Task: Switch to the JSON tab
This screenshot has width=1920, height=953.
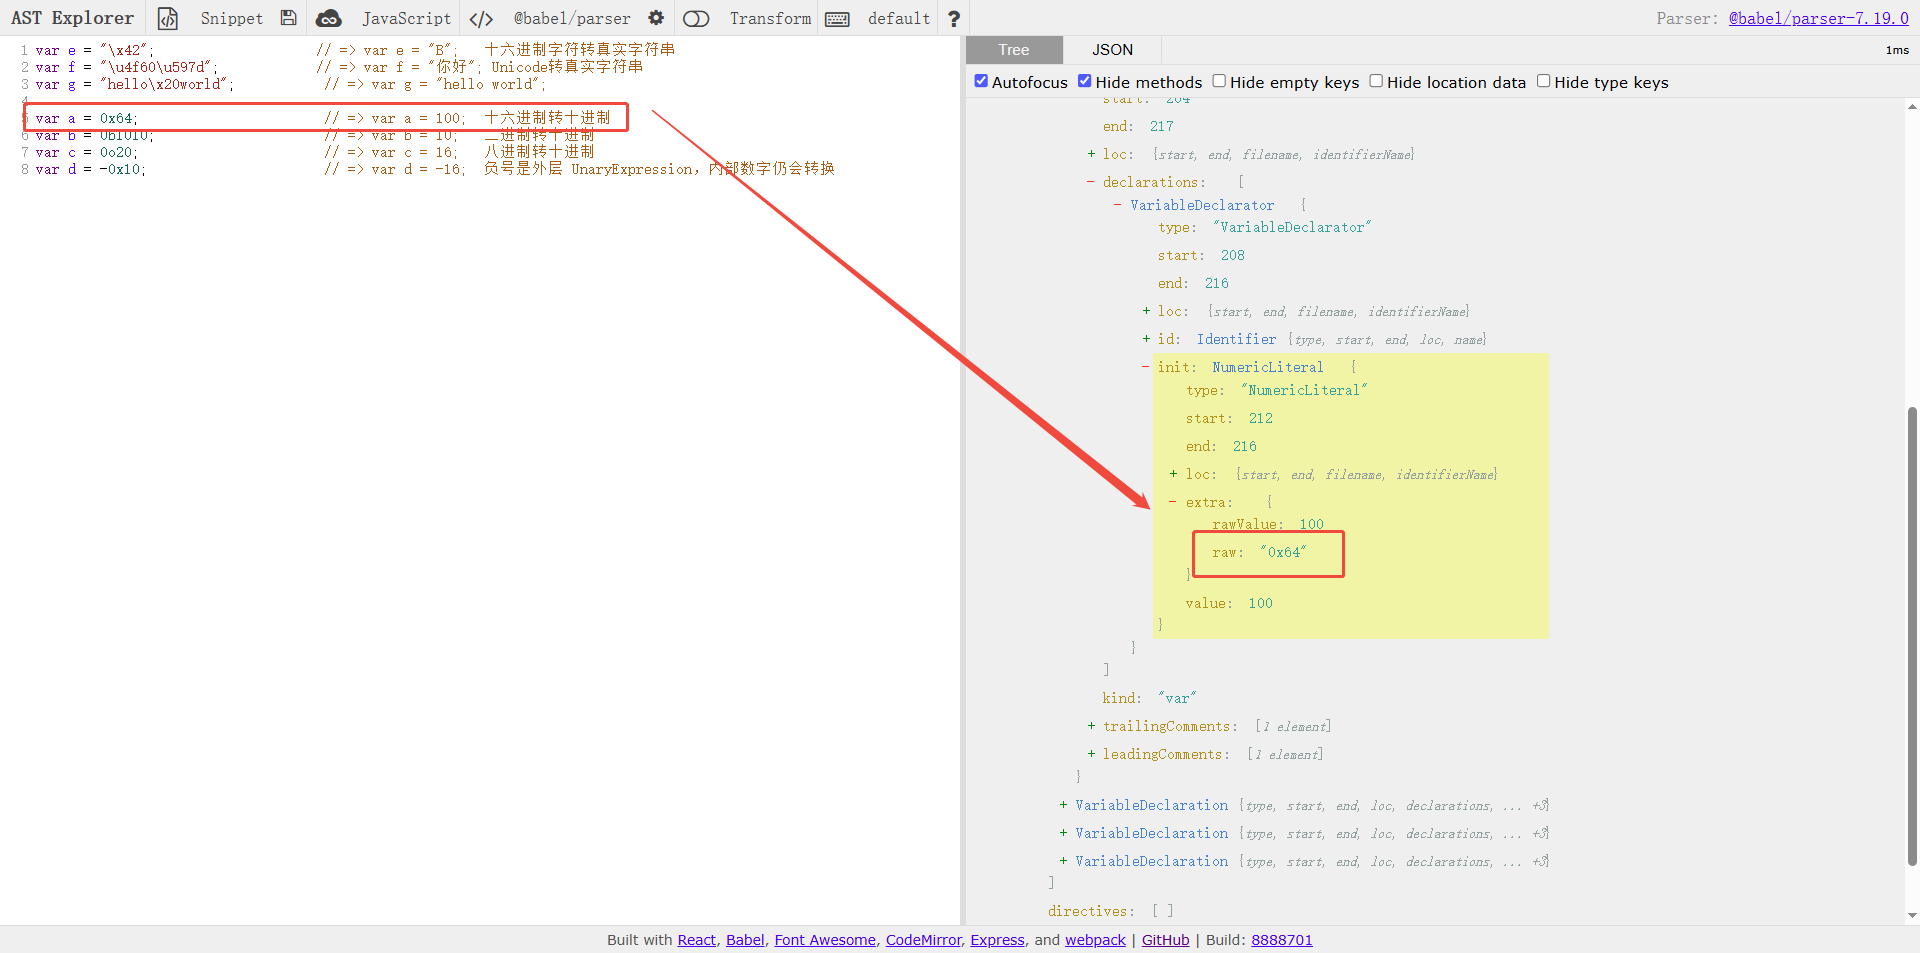Action: coord(1112,50)
